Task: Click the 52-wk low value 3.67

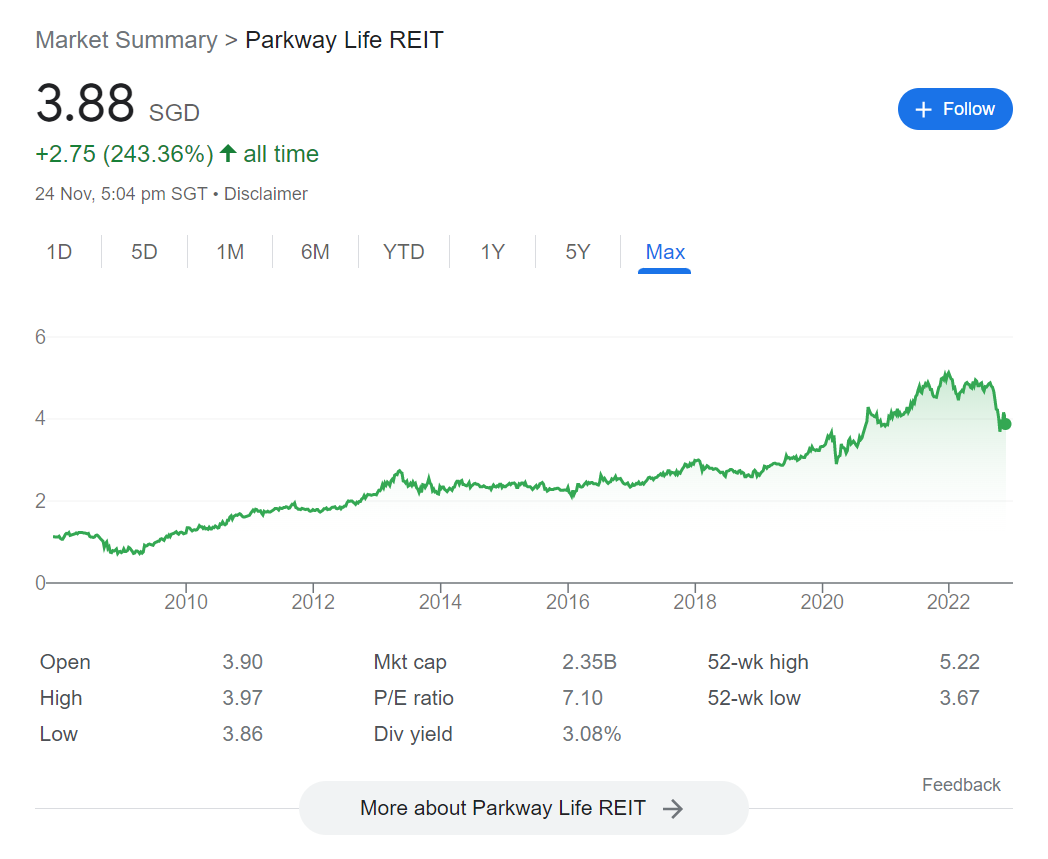Action: click(959, 698)
